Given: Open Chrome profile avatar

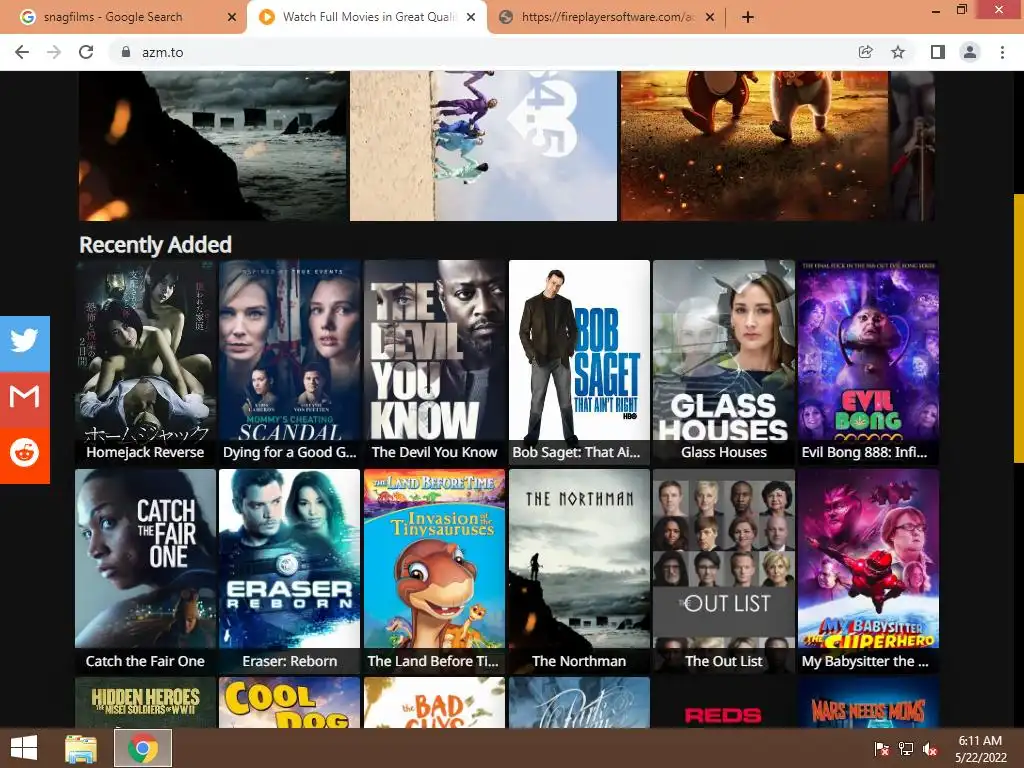Looking at the screenshot, I should pos(970,52).
